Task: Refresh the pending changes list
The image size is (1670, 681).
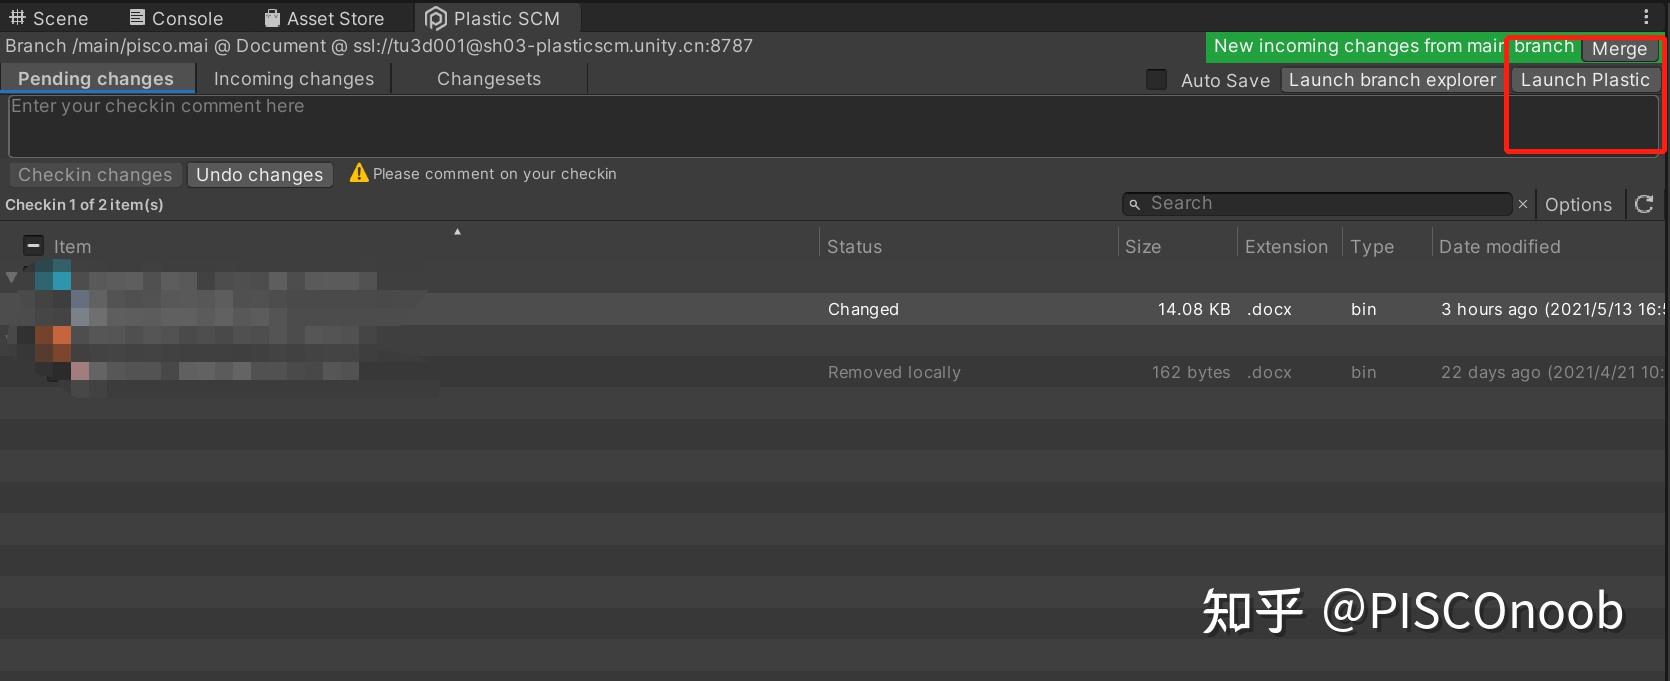Action: pyautogui.click(x=1644, y=203)
